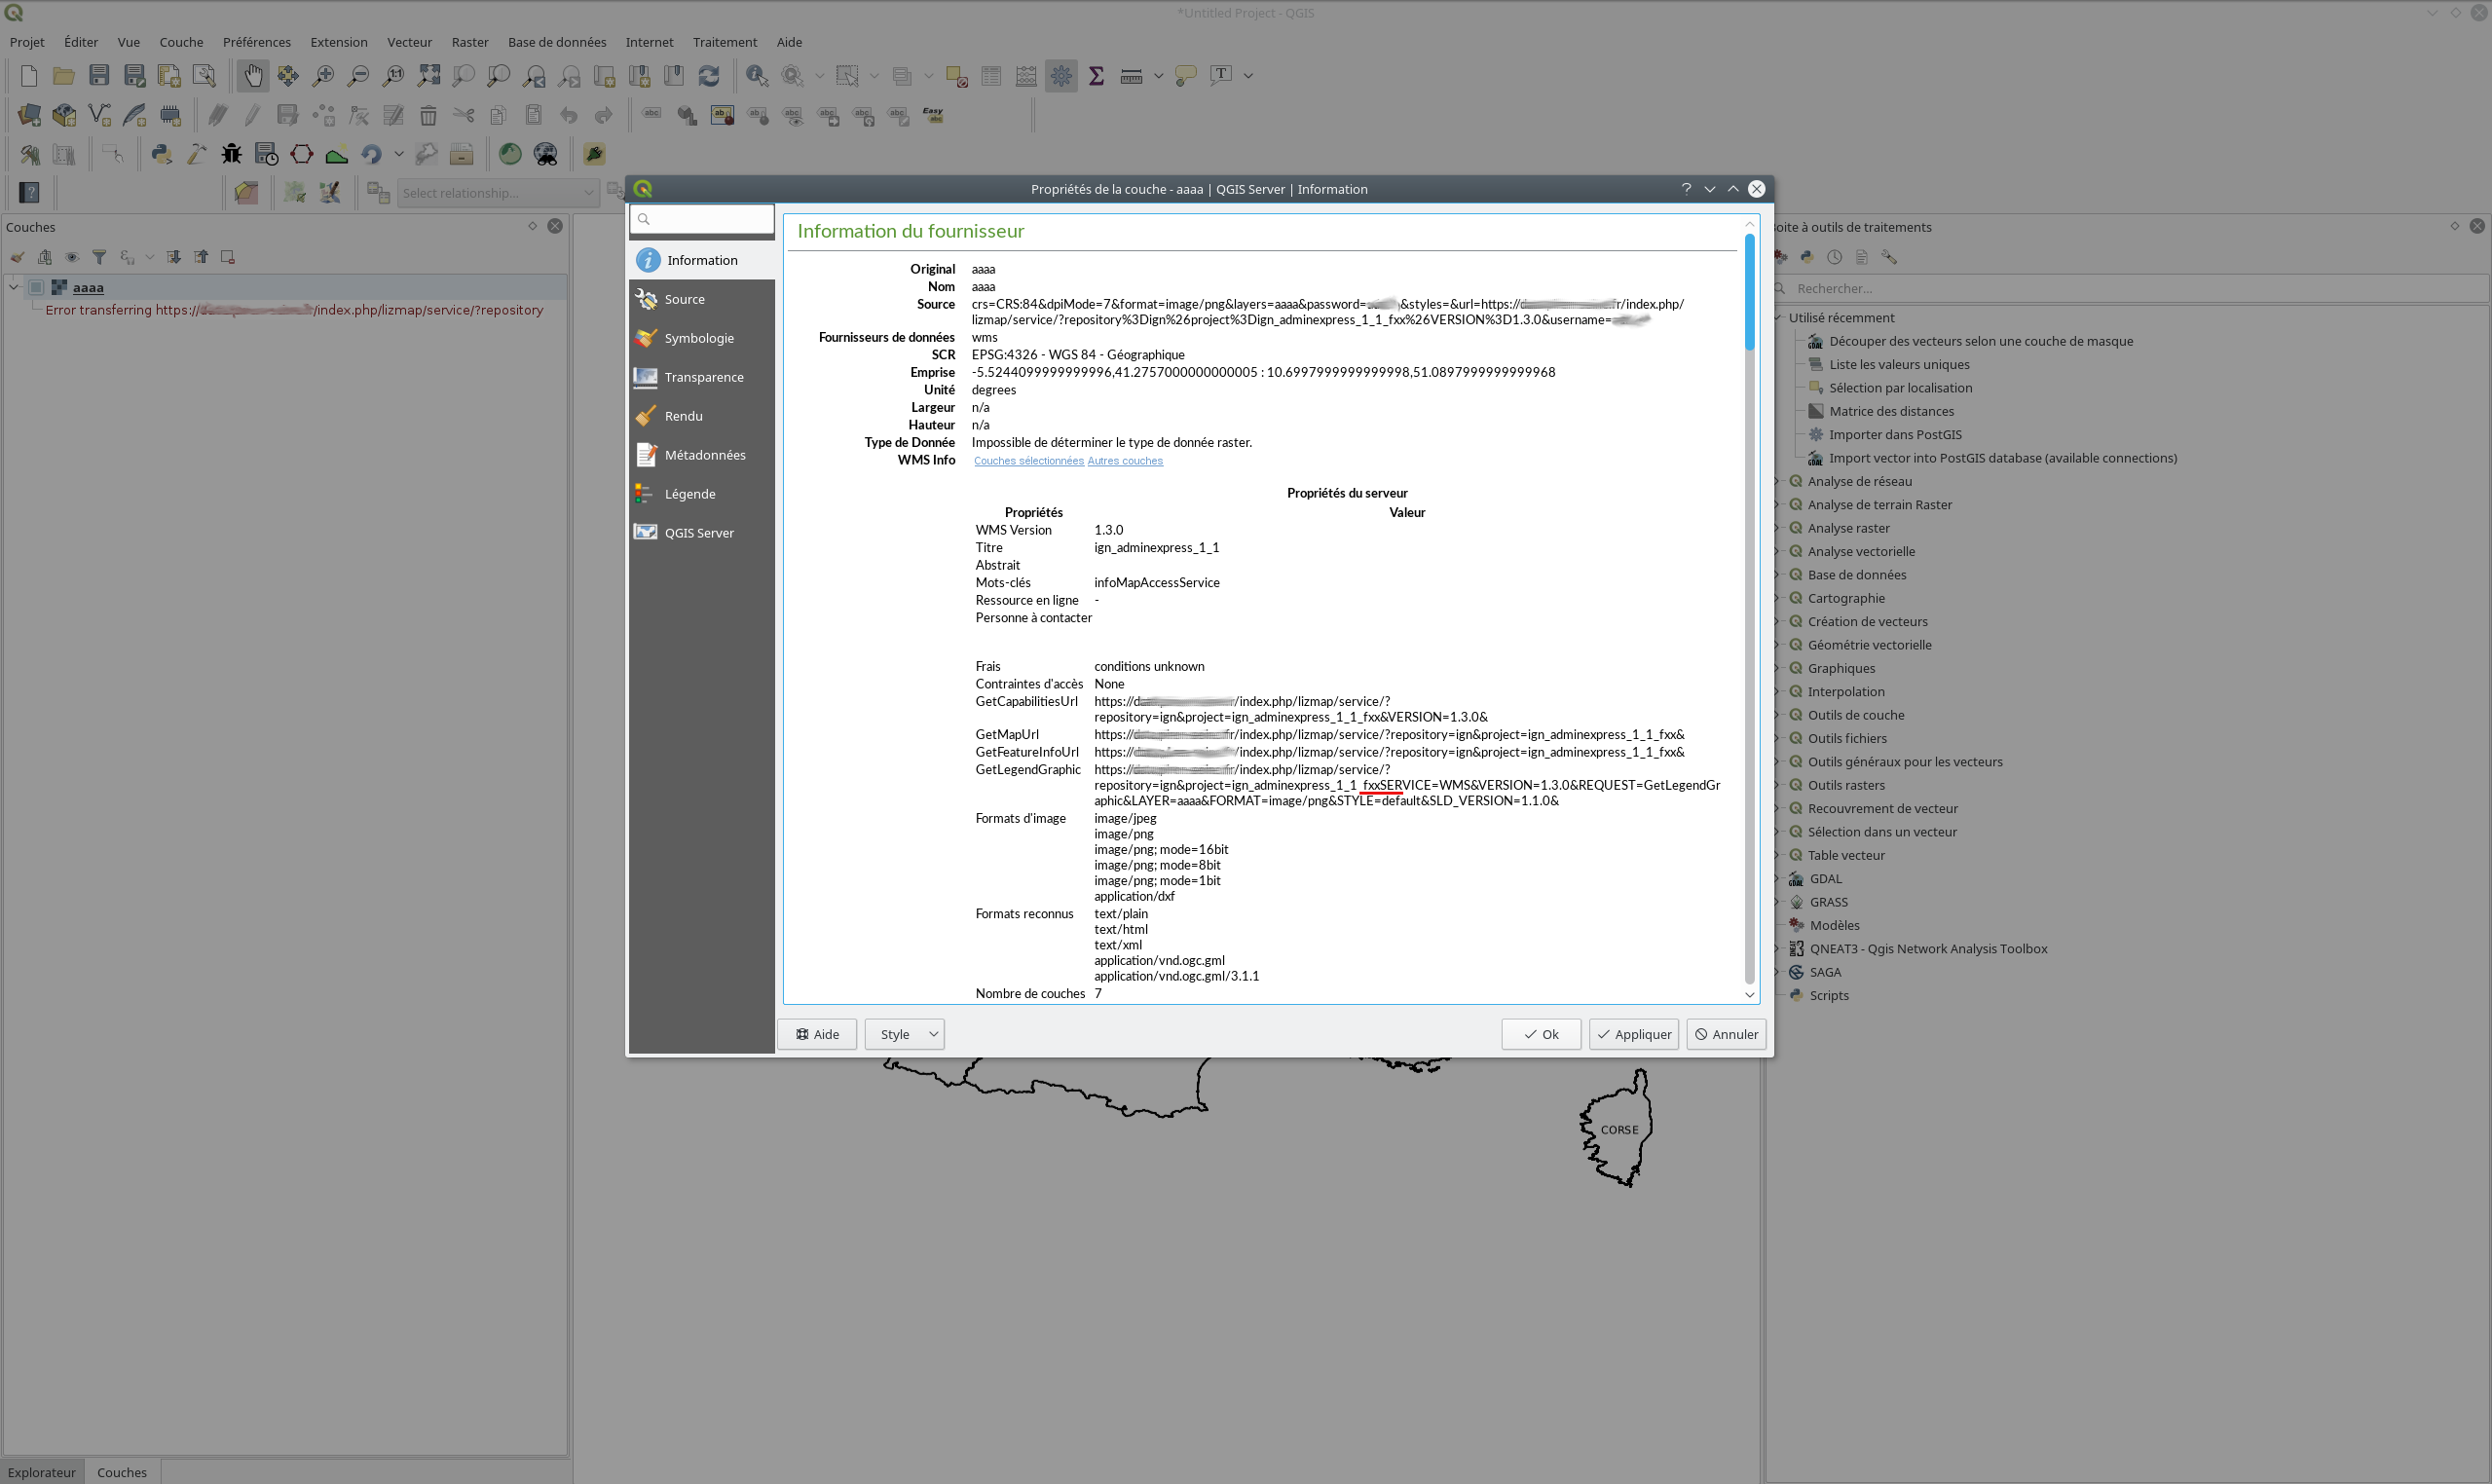This screenshot has width=2492, height=1484.
Task: Activate the Zoom In tool
Action: click(x=322, y=75)
